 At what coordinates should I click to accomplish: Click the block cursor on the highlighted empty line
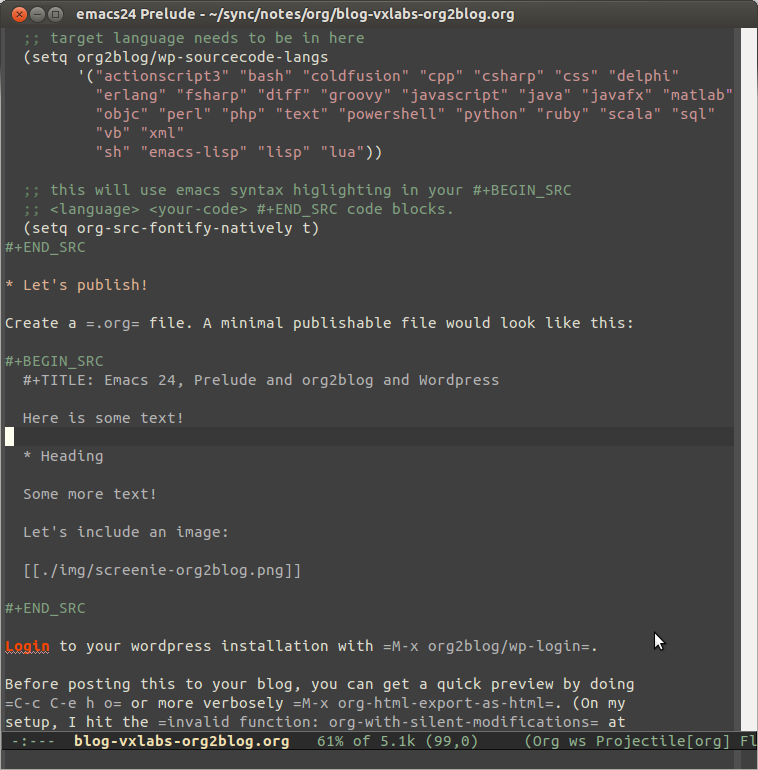click(x=9, y=437)
